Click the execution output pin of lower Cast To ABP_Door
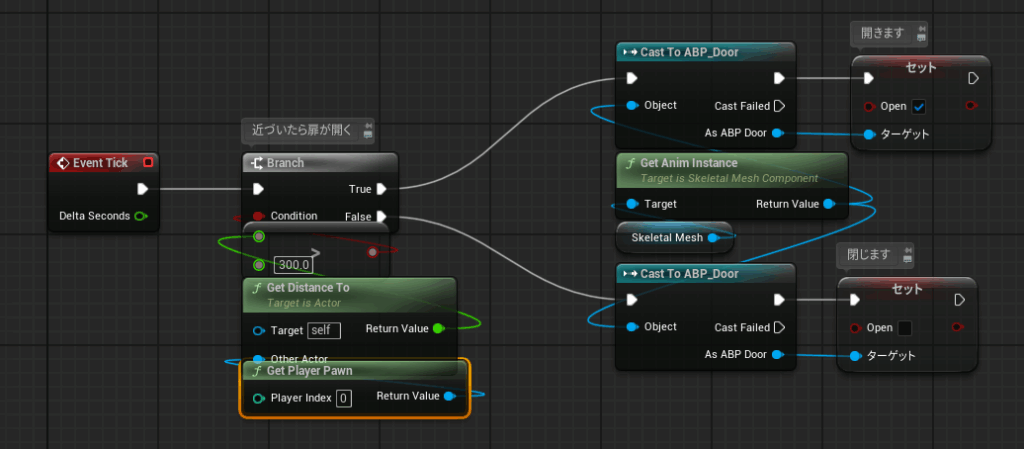This screenshot has width=1024, height=449. [x=779, y=300]
